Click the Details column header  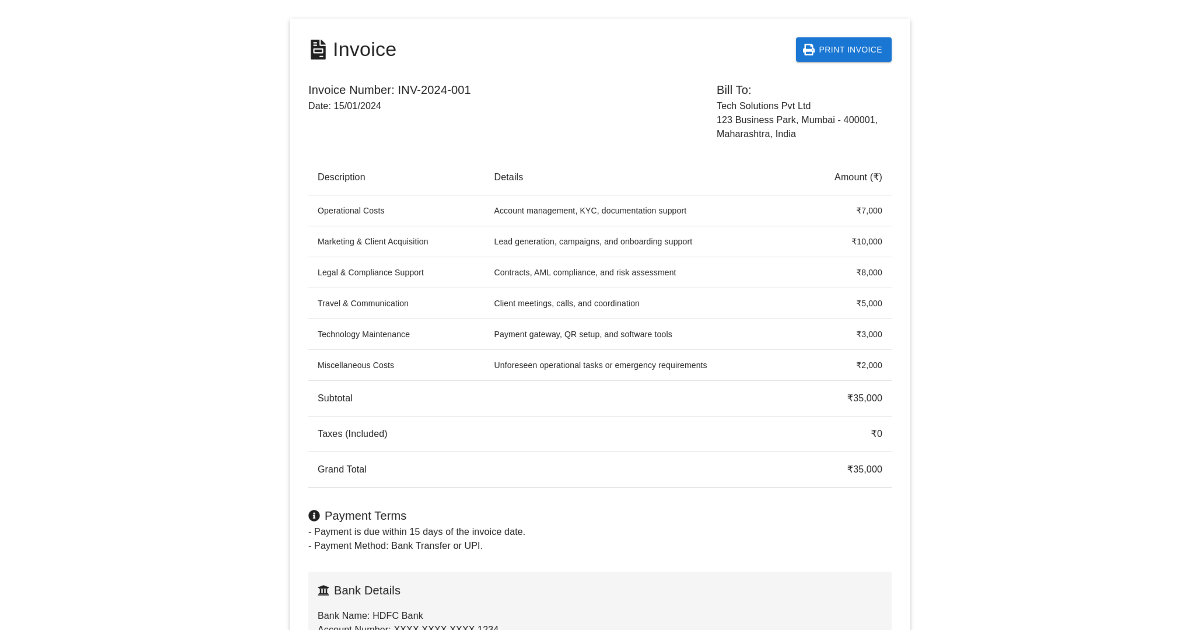(x=508, y=177)
